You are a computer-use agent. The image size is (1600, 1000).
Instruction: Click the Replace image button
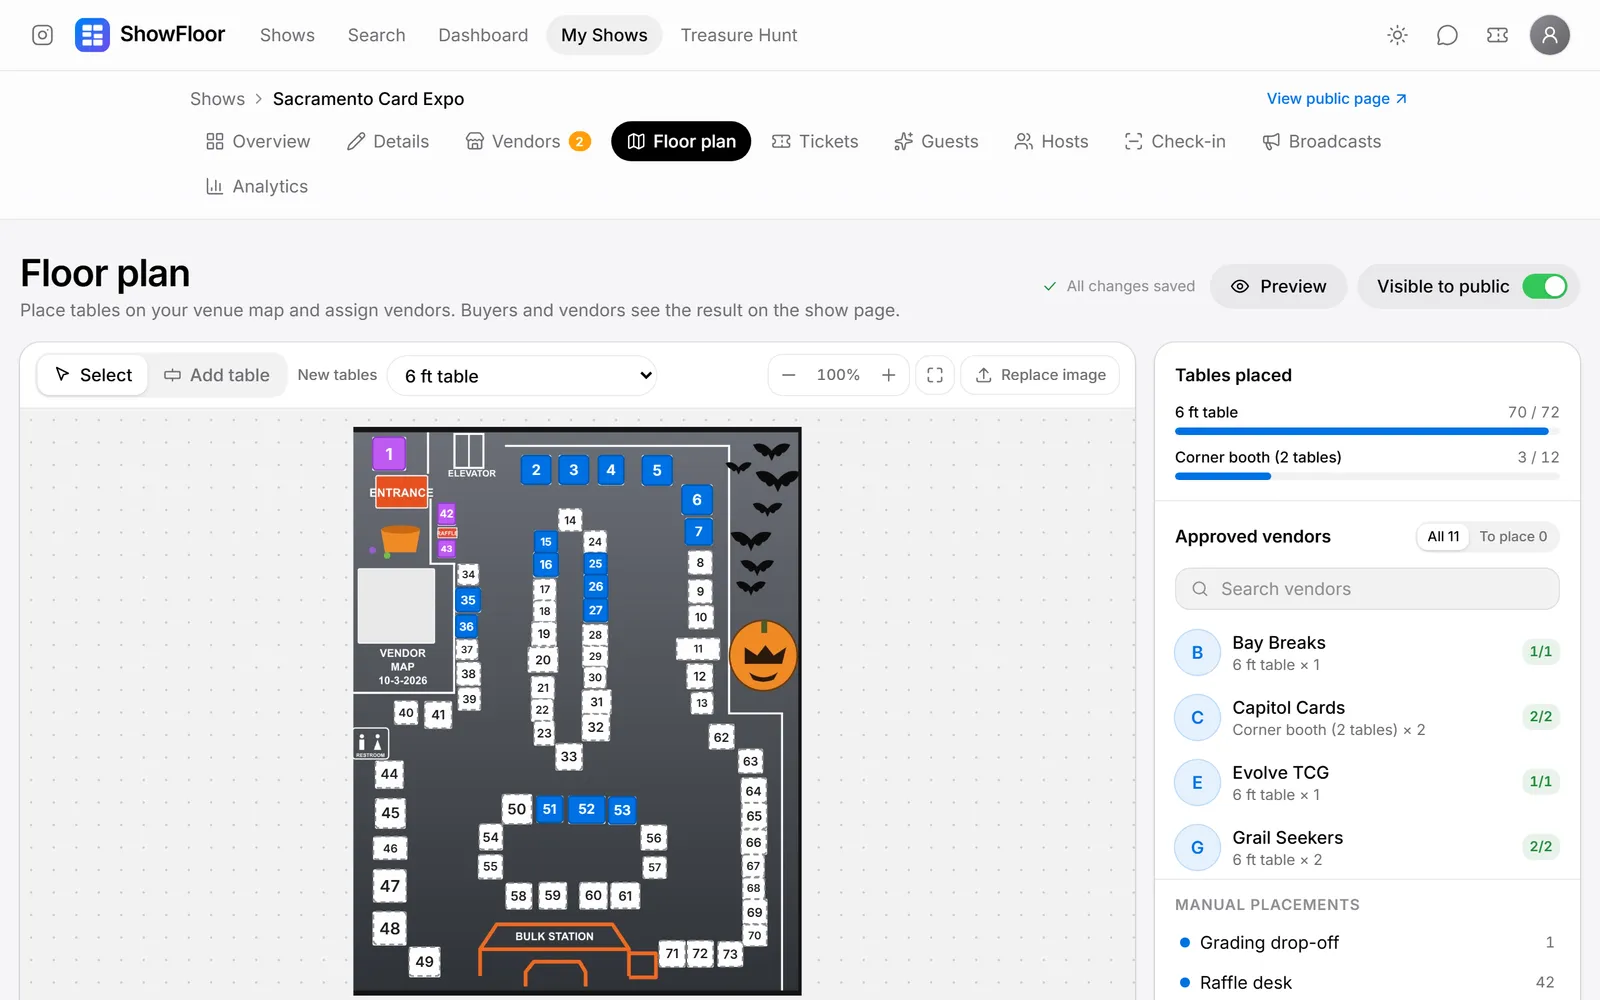pos(1040,375)
